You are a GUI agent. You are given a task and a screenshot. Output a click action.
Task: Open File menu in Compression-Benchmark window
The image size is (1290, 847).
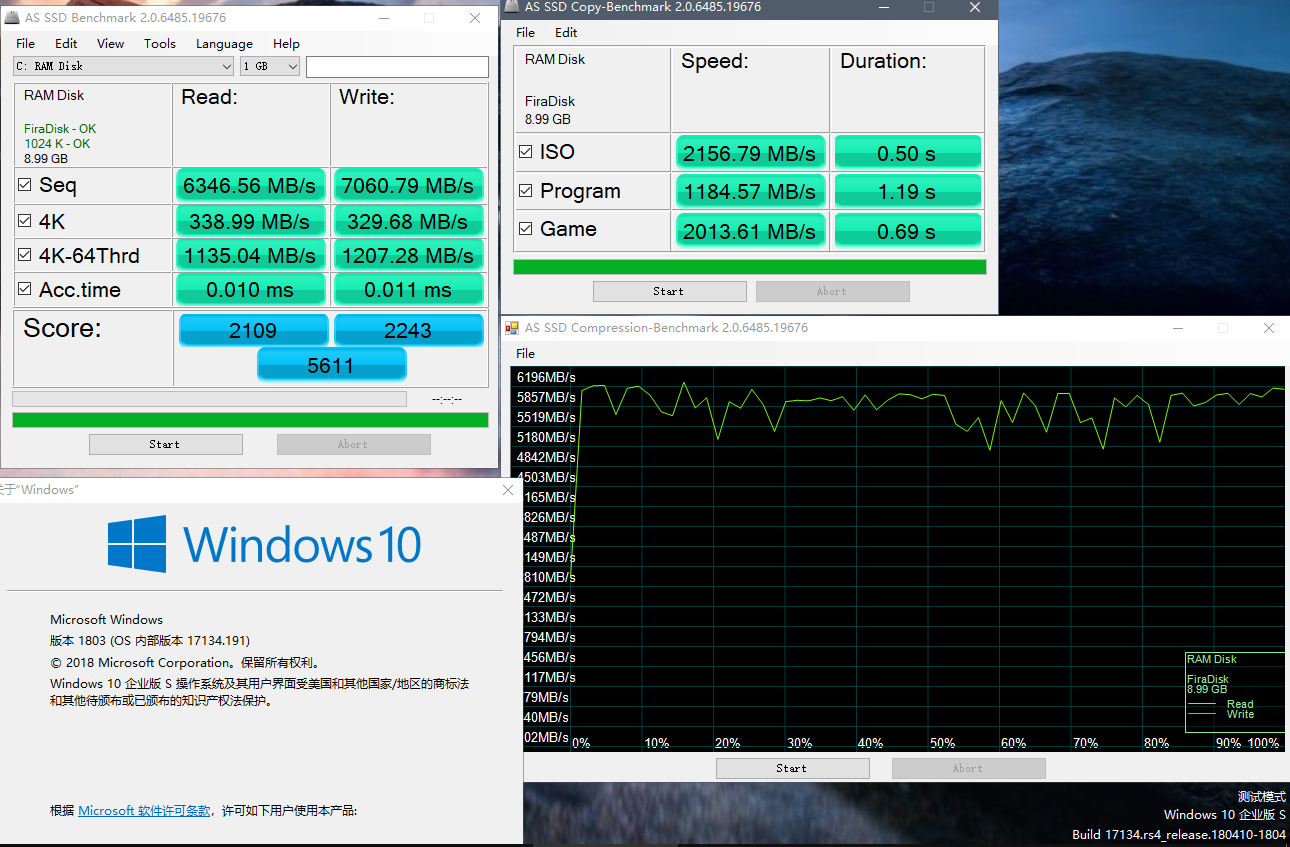tap(526, 354)
